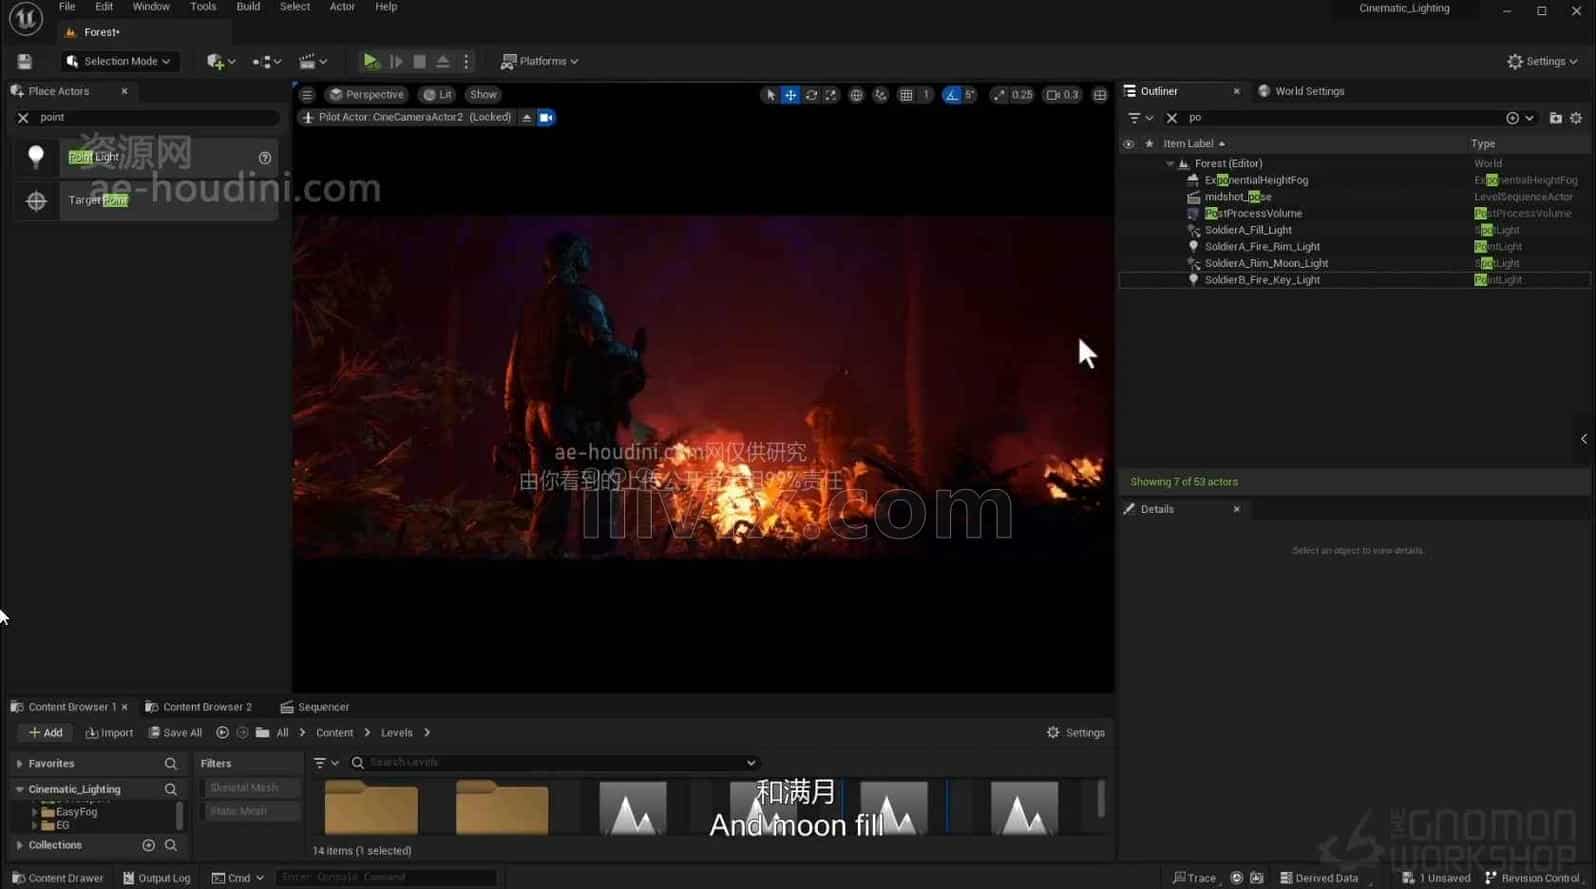Viewport: 1596px width, 889px height.
Task: Open the Perspective view mode menu
Action: (x=367, y=94)
